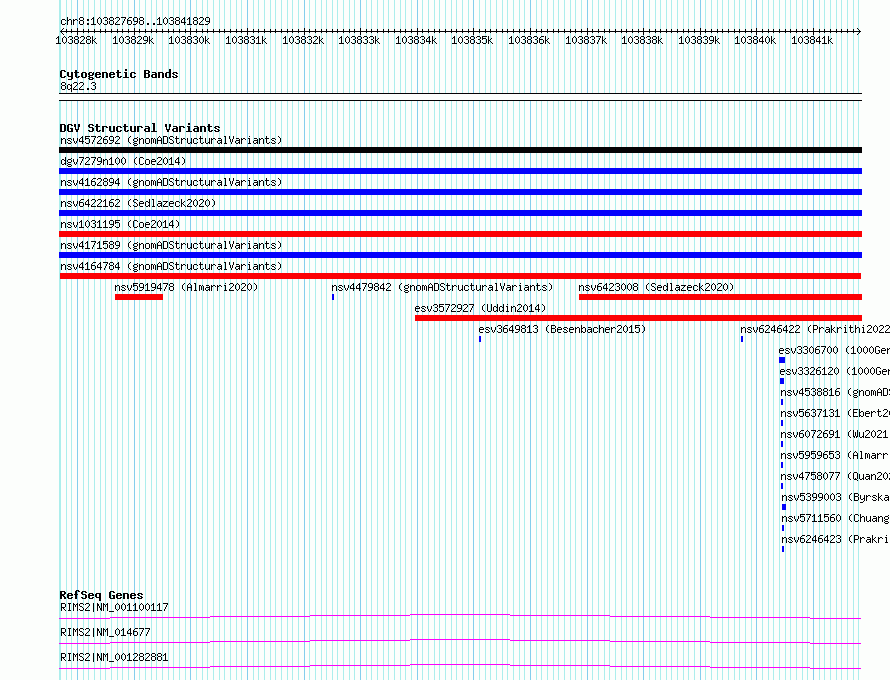Open the nsv5637131 variant label
This screenshot has height=680, width=890.
click(835, 413)
